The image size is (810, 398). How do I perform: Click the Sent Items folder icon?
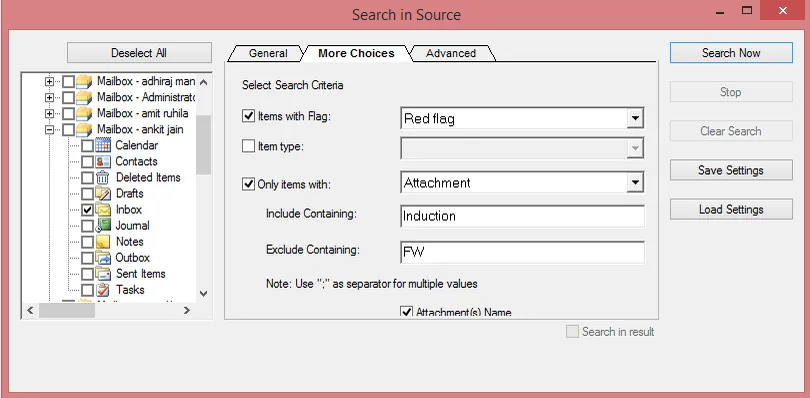[103, 273]
